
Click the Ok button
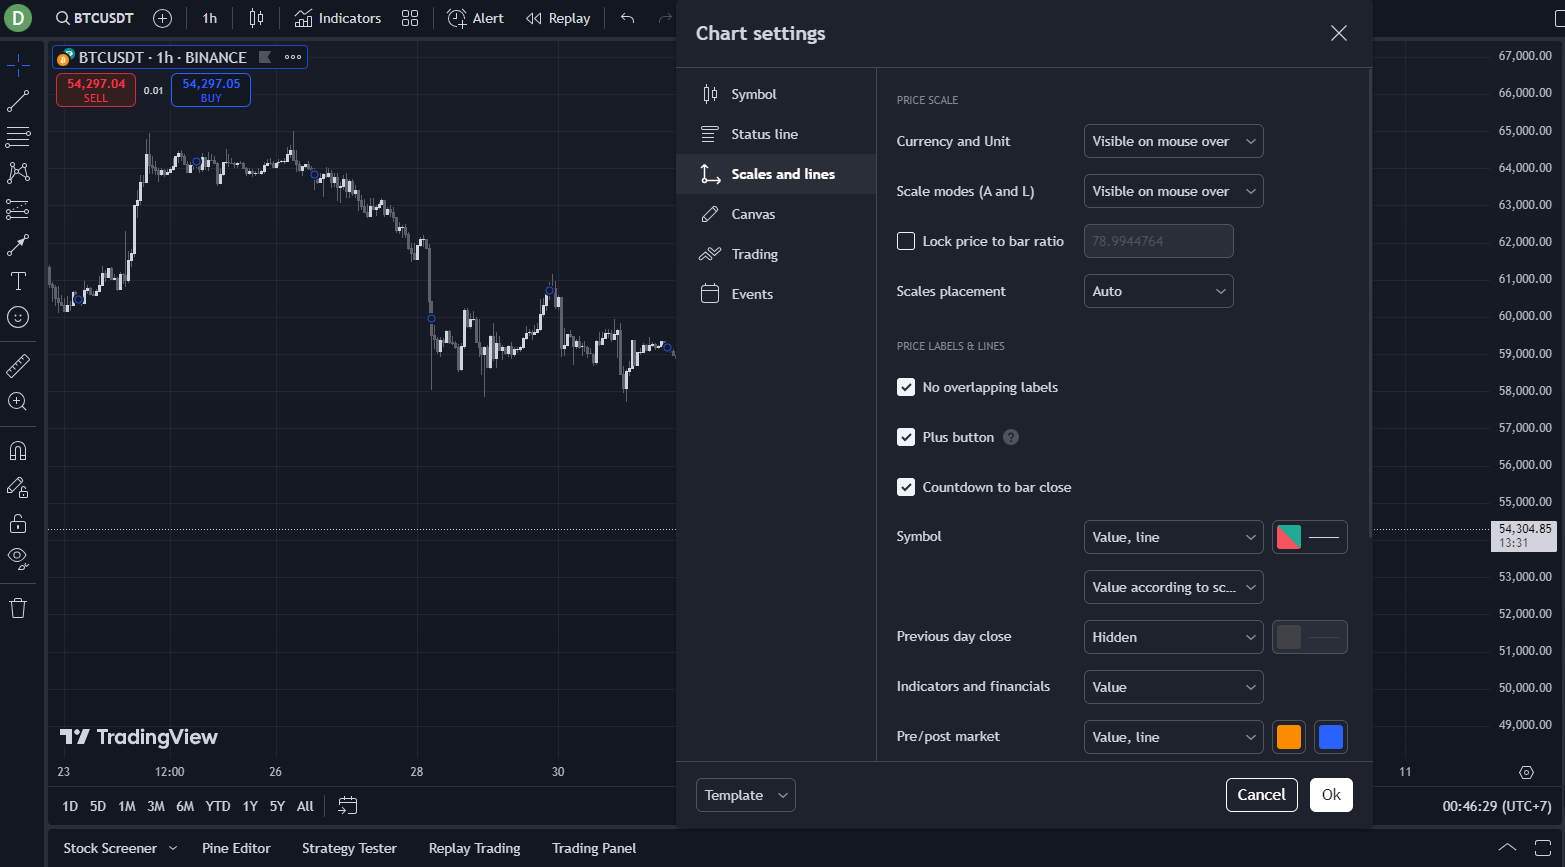(x=1331, y=795)
